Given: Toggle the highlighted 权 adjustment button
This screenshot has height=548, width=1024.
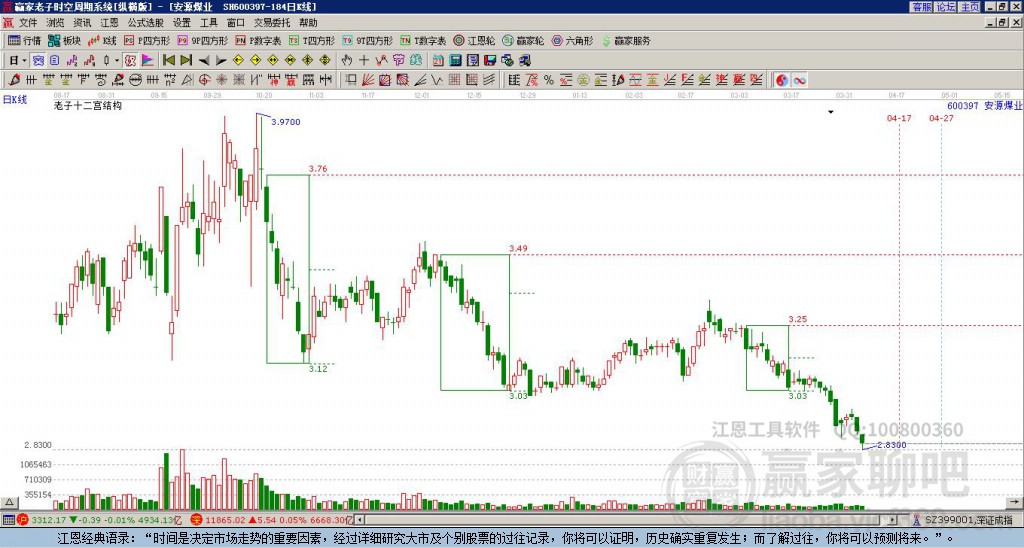Looking at the screenshot, I should [130, 60].
